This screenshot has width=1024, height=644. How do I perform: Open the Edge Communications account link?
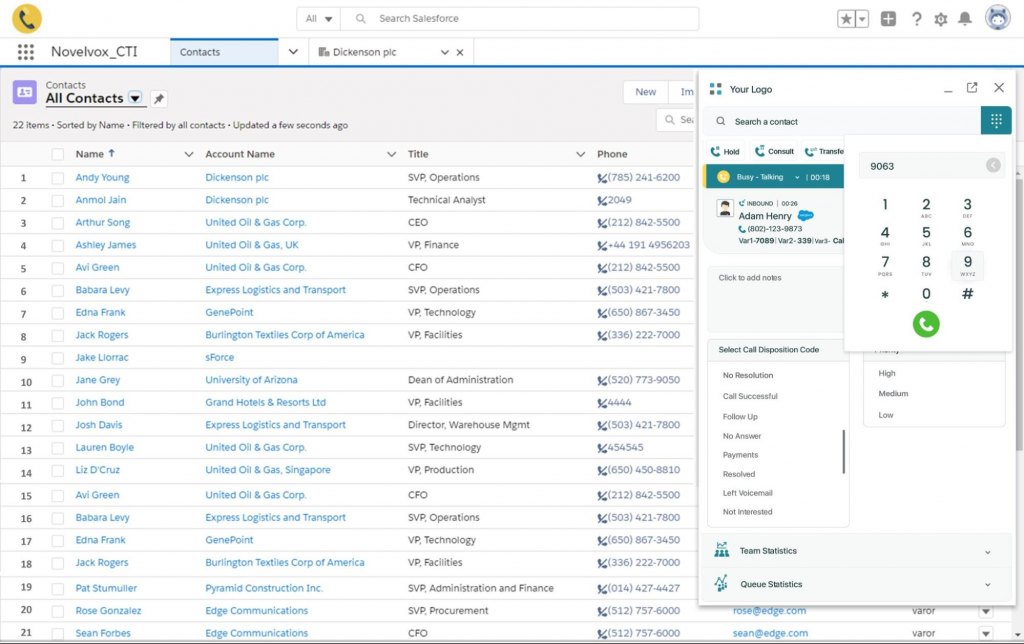coord(256,610)
